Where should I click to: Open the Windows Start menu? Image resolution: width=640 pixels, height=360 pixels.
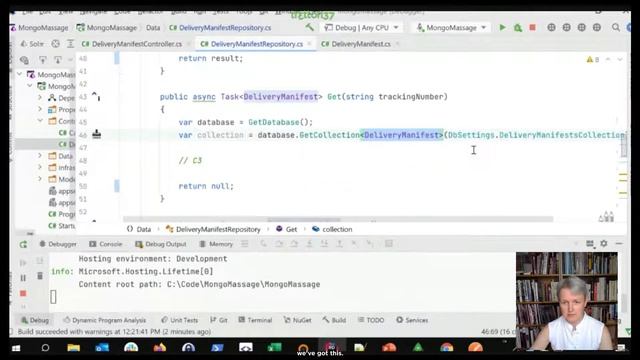(16, 348)
